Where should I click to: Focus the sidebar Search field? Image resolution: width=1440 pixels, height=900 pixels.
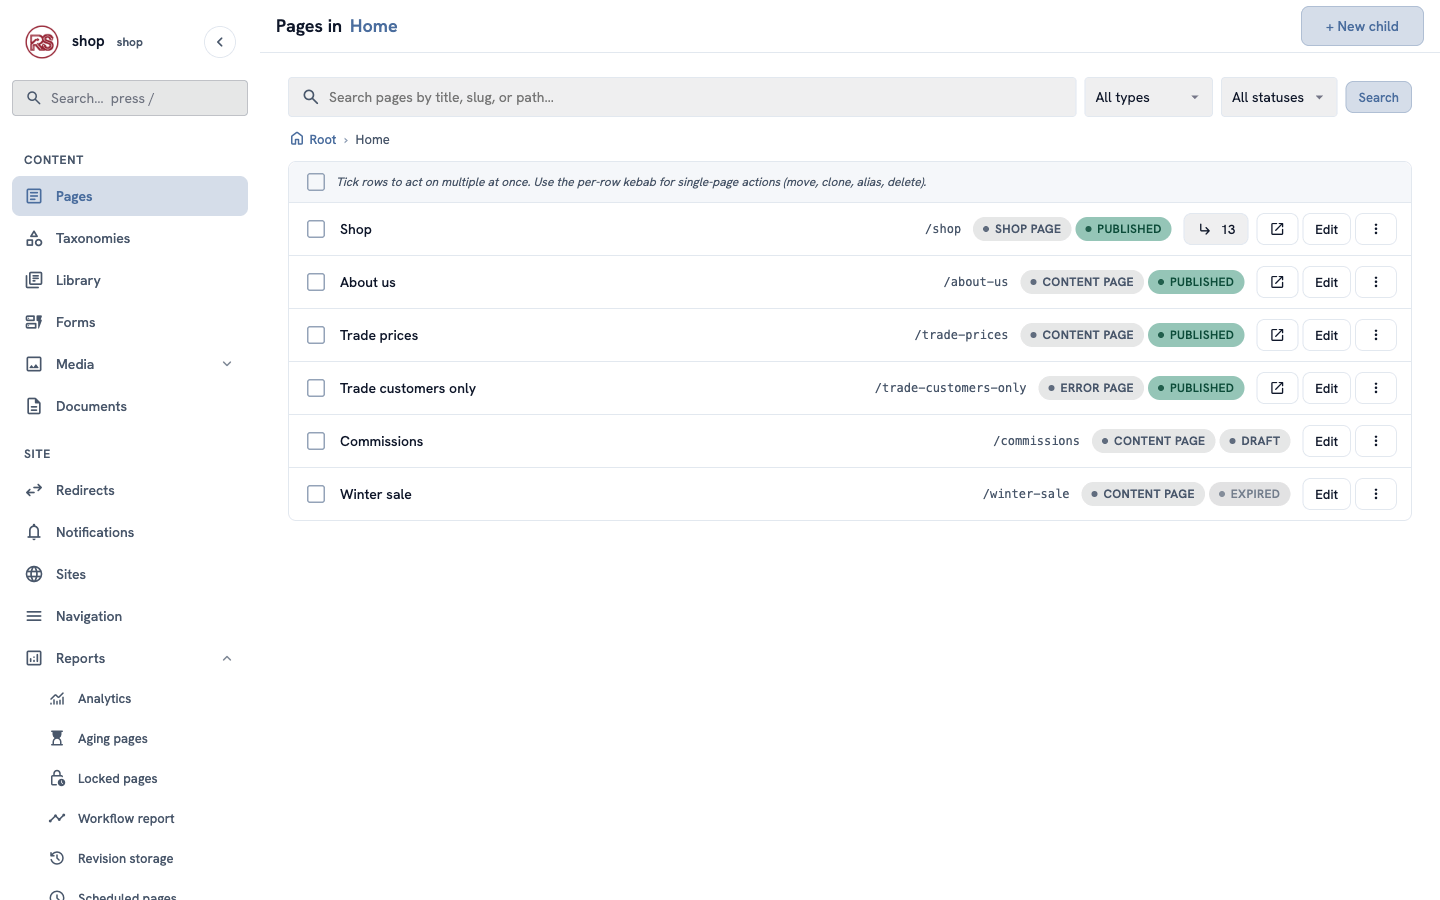click(130, 98)
